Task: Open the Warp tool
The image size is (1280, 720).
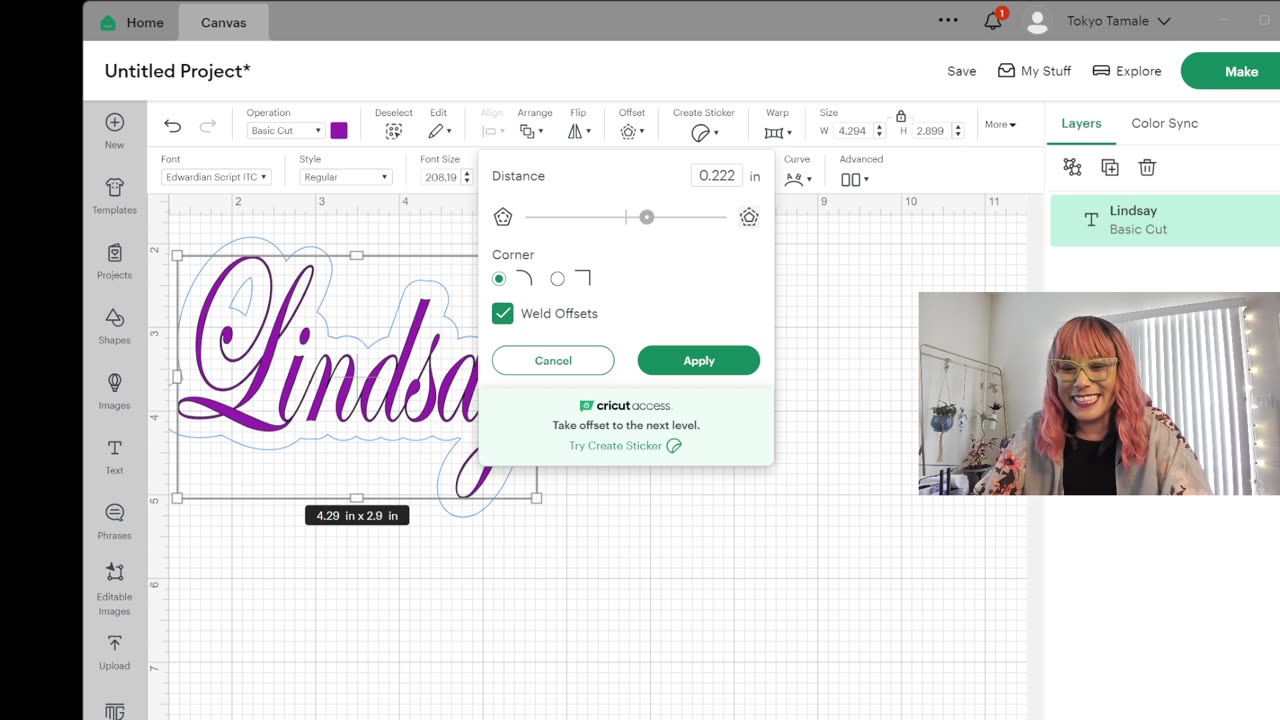Action: 777,131
